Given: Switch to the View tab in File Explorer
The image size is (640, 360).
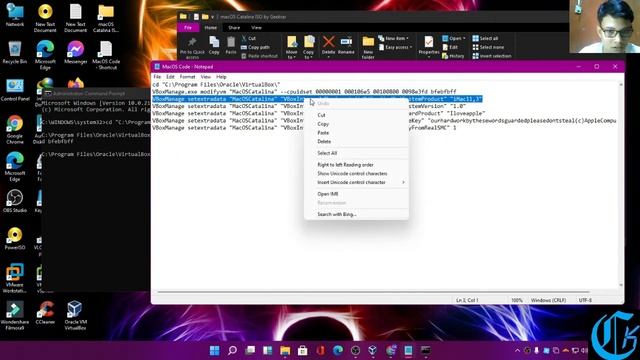Looking at the screenshot, I should (256, 27).
